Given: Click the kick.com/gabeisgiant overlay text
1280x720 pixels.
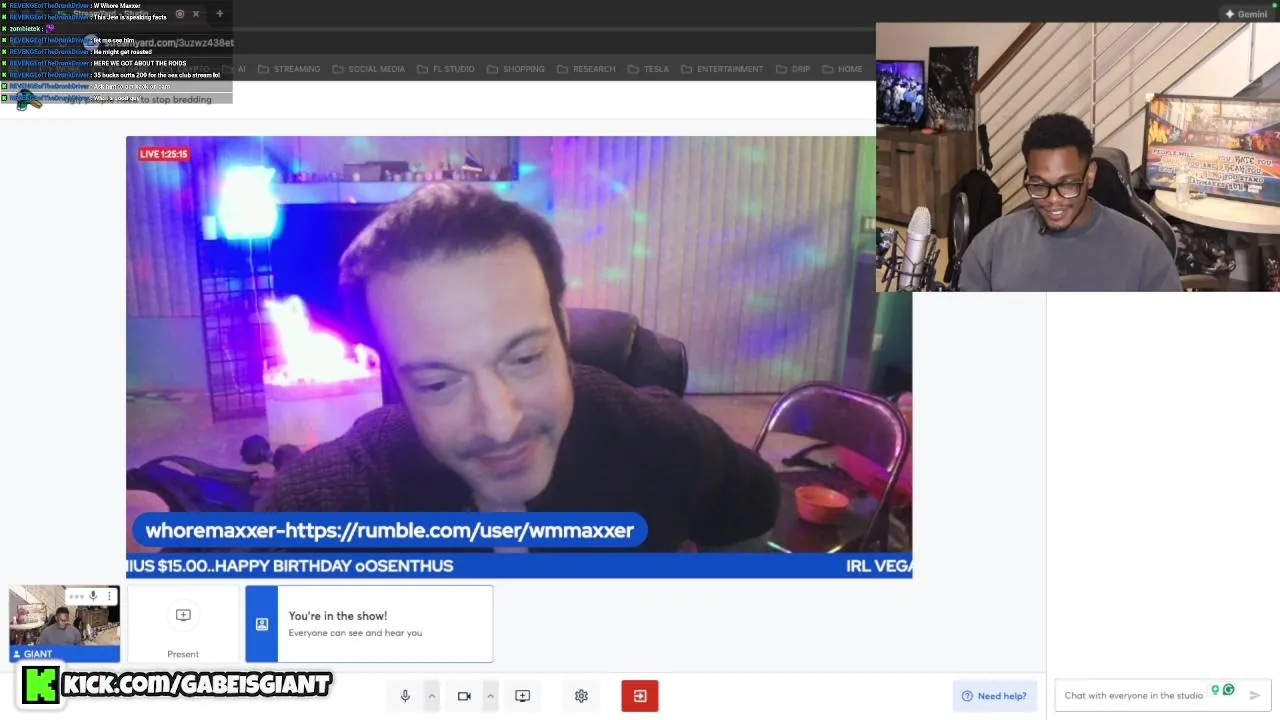Looking at the screenshot, I should tap(196, 685).
